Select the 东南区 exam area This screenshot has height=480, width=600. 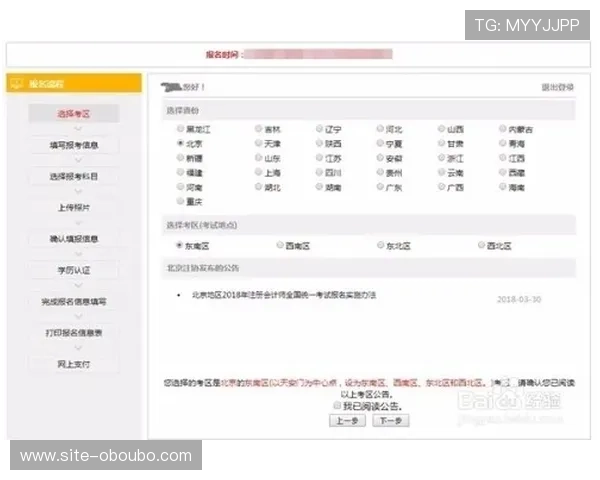coord(179,245)
